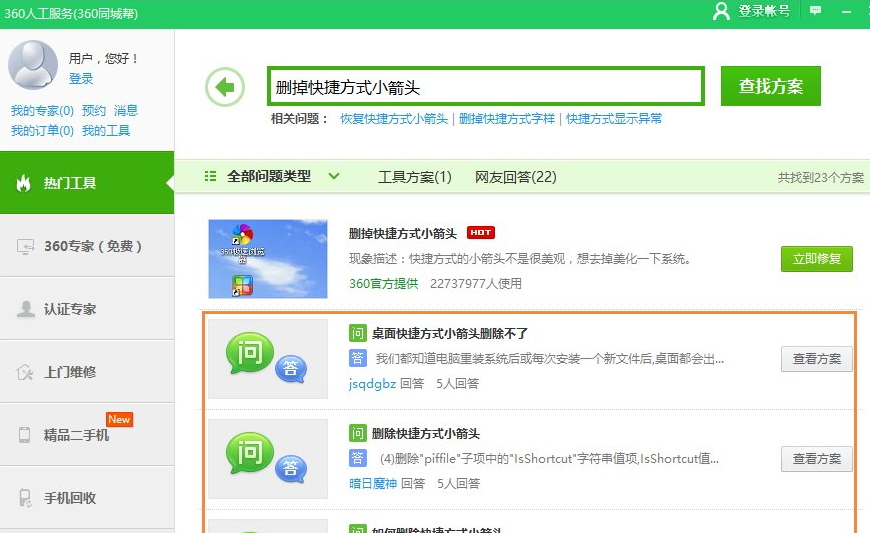Click related question 快捷方式显示异常

[614, 119]
